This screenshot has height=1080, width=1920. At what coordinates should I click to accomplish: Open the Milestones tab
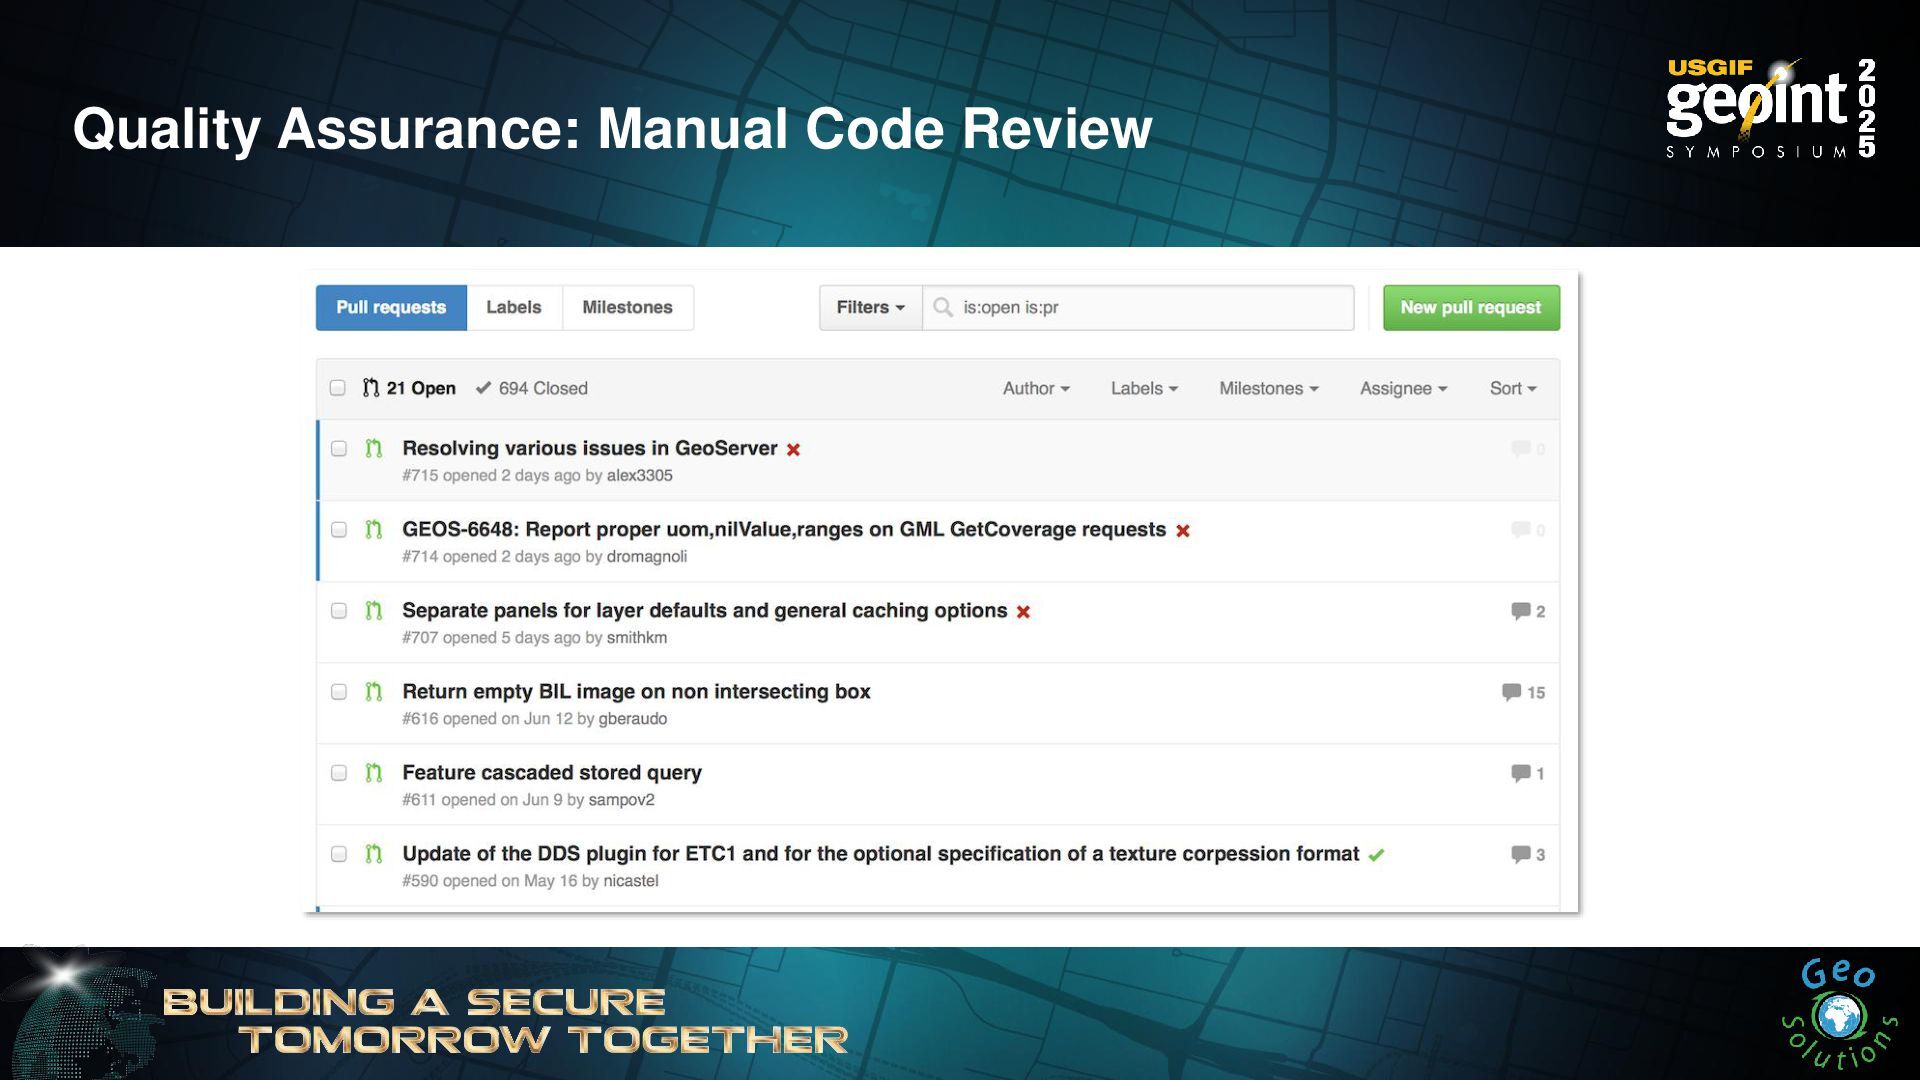627,307
